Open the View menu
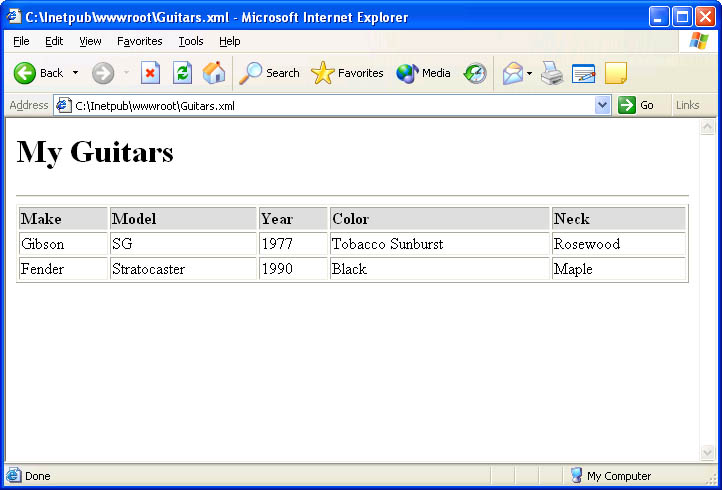Image resolution: width=722 pixels, height=490 pixels. pyautogui.click(x=90, y=41)
